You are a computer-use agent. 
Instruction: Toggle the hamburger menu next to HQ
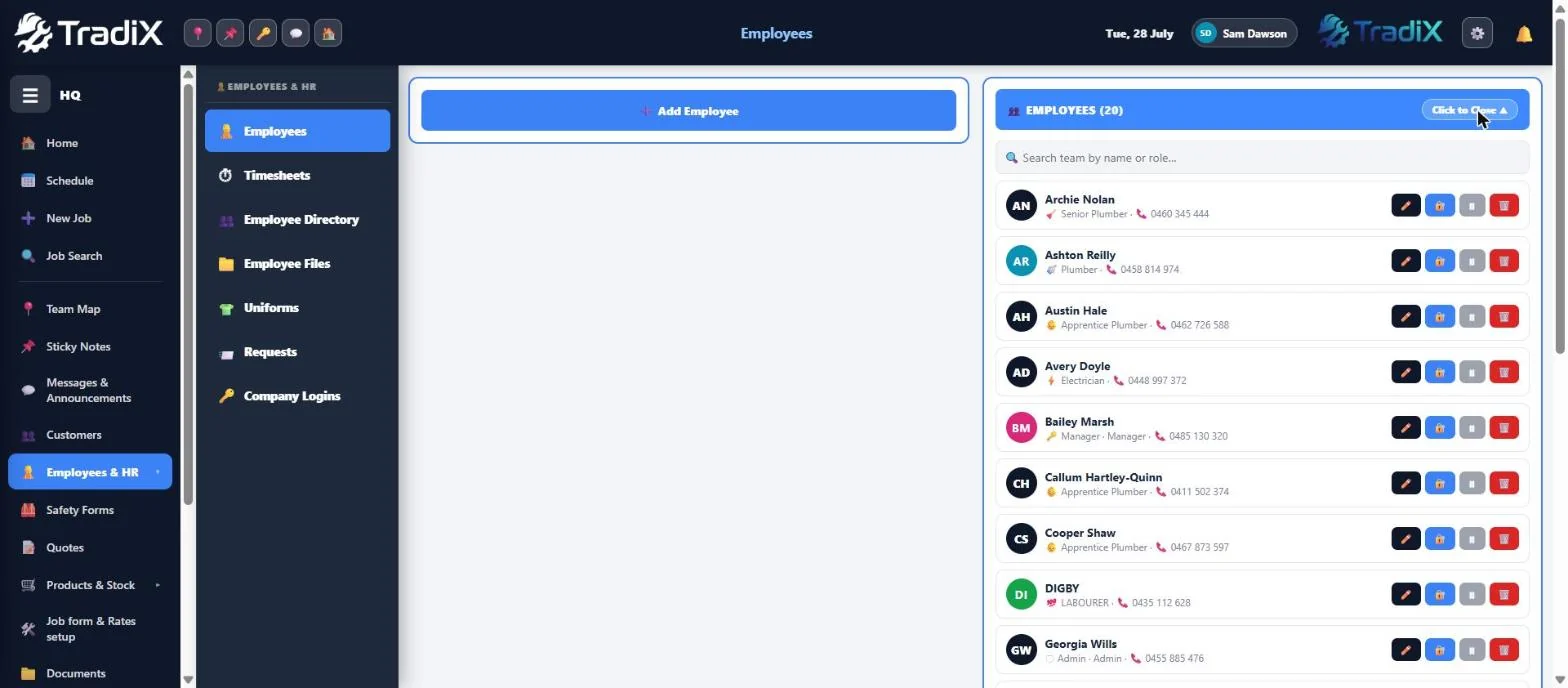pos(30,95)
